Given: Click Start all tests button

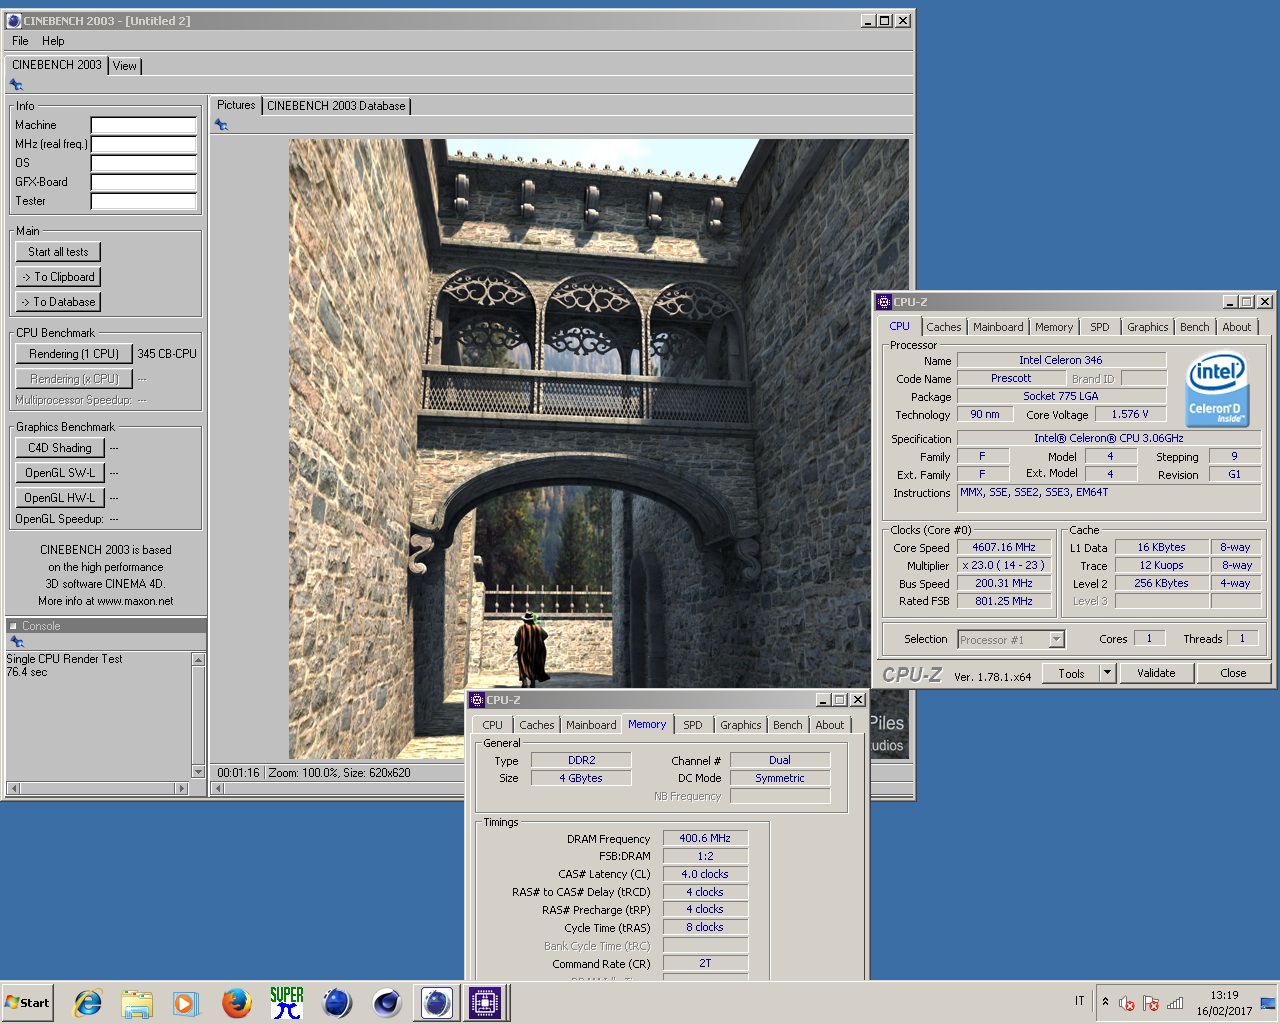Looking at the screenshot, I should coord(58,252).
